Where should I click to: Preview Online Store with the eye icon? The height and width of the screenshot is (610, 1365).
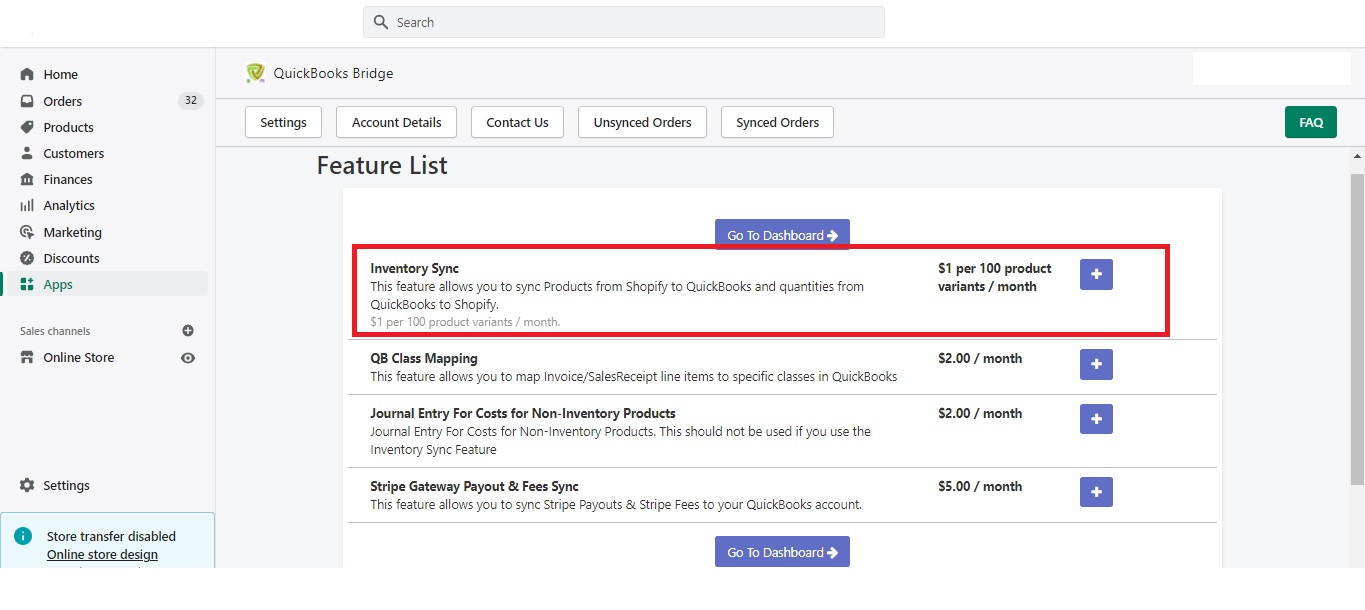(188, 357)
